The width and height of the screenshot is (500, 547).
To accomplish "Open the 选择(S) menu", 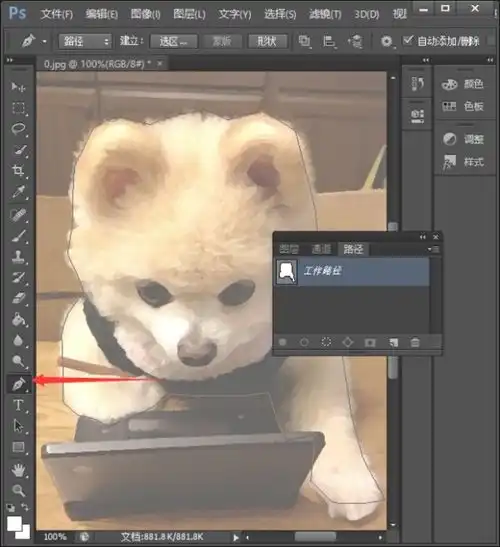I will pos(280,14).
